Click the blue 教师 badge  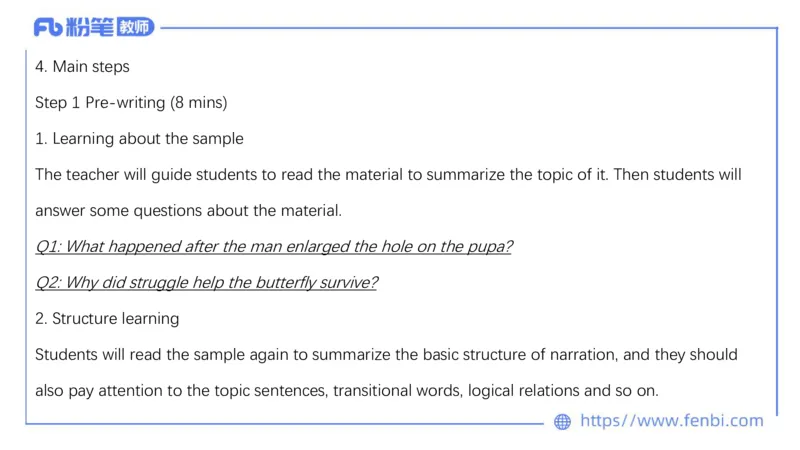click(x=135, y=27)
